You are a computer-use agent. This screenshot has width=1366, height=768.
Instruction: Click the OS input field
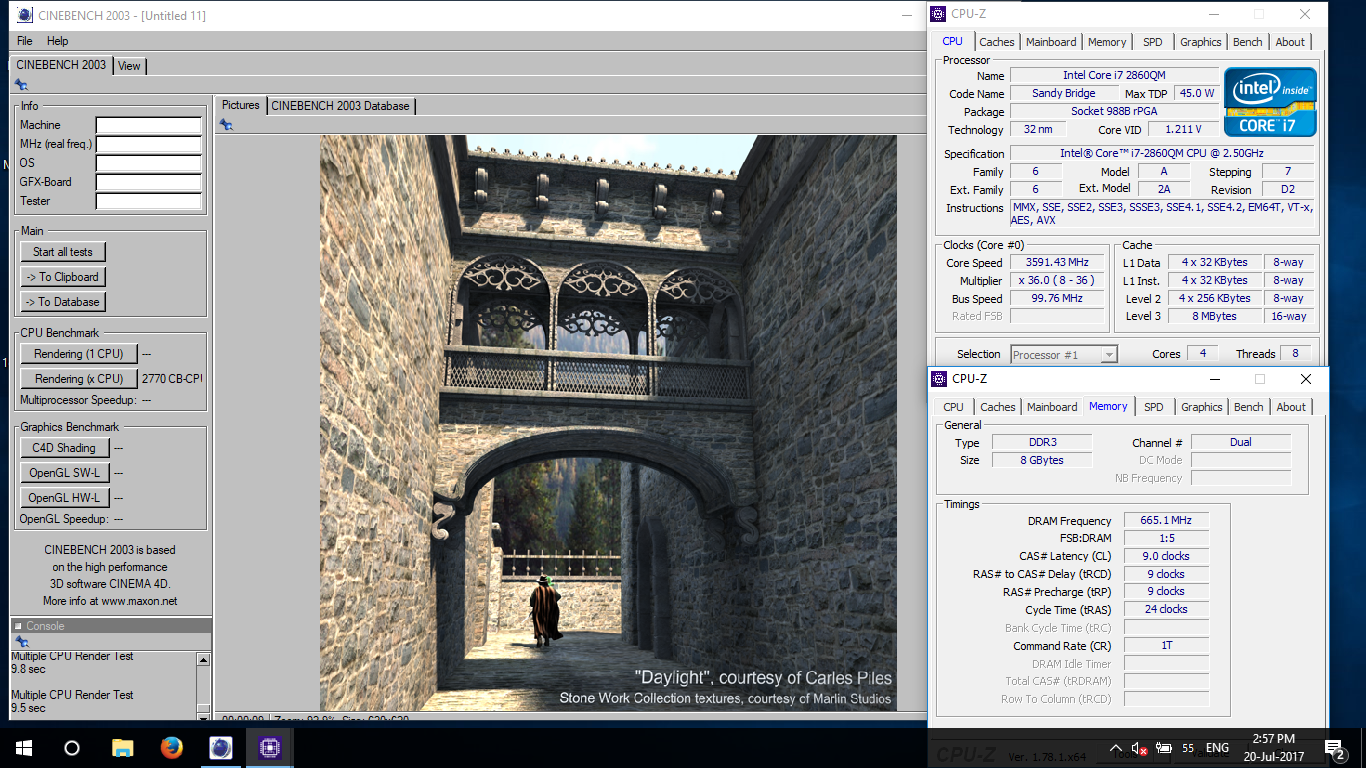point(149,163)
